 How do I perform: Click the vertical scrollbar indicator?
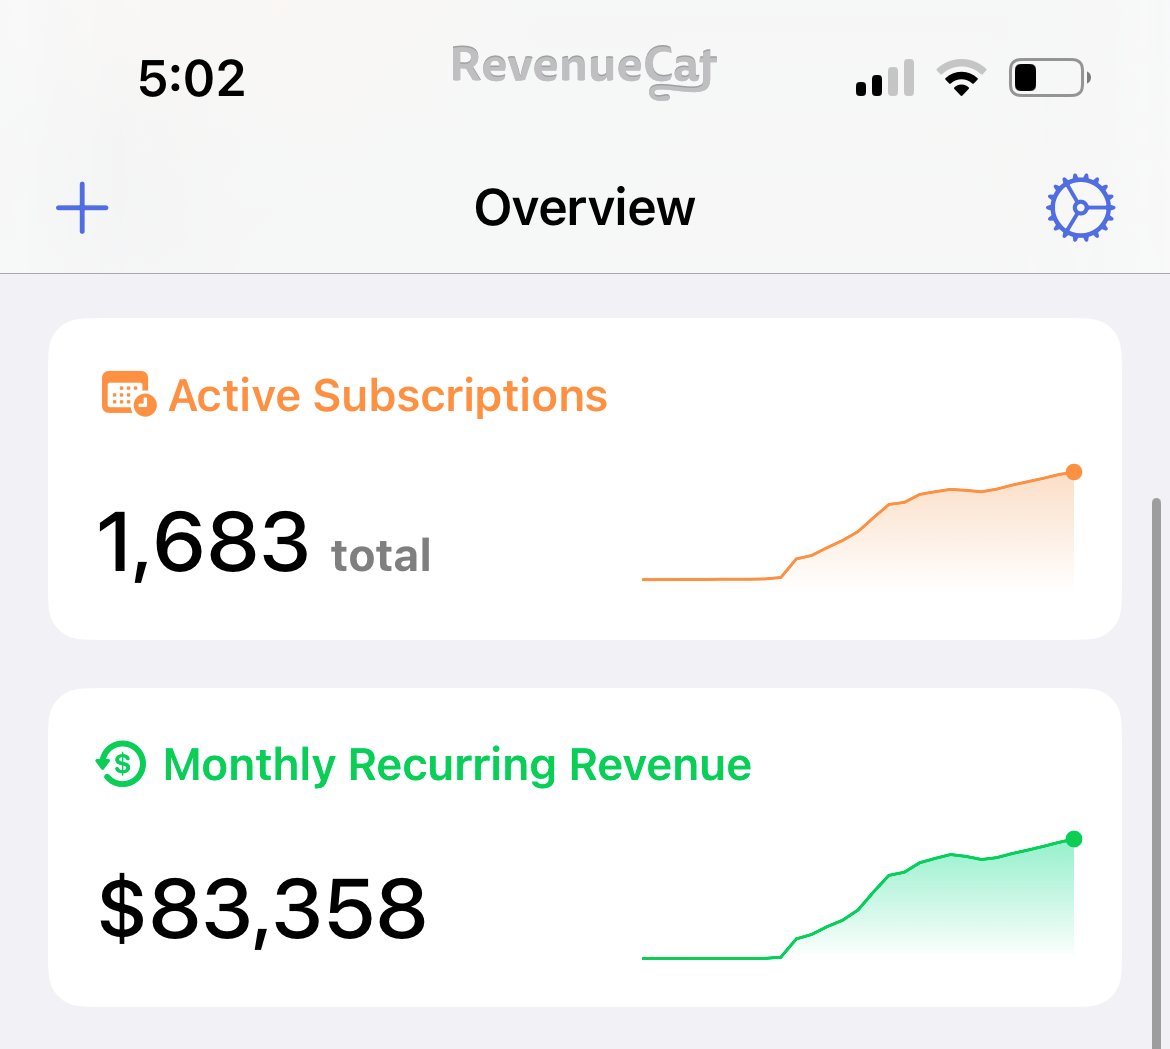1157,773
